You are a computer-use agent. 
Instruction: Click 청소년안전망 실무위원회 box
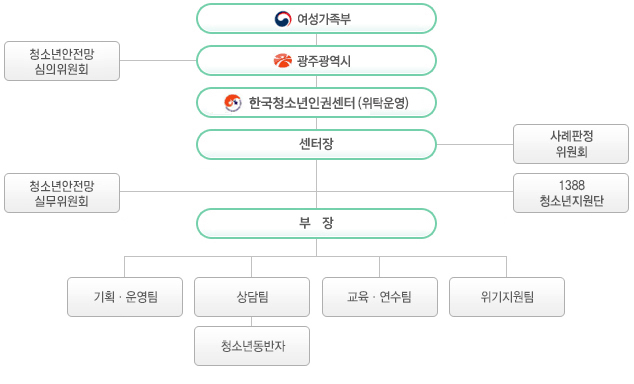coord(62,193)
